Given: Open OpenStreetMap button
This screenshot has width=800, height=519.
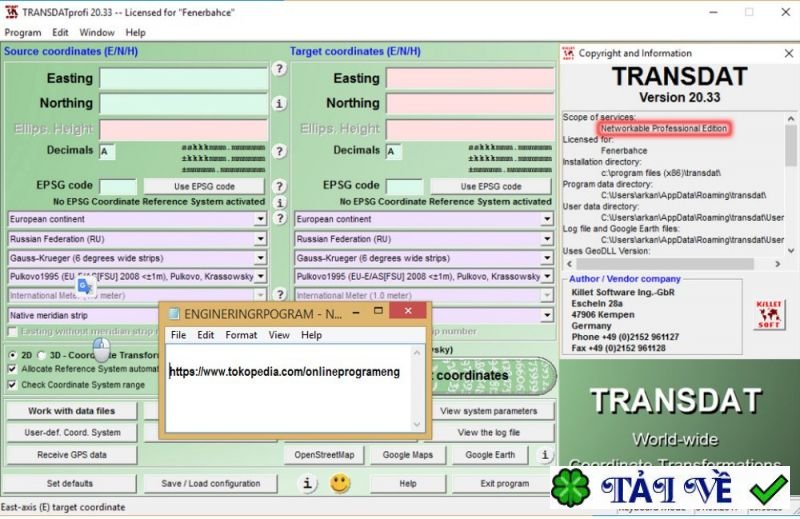Looking at the screenshot, I should [324, 455].
